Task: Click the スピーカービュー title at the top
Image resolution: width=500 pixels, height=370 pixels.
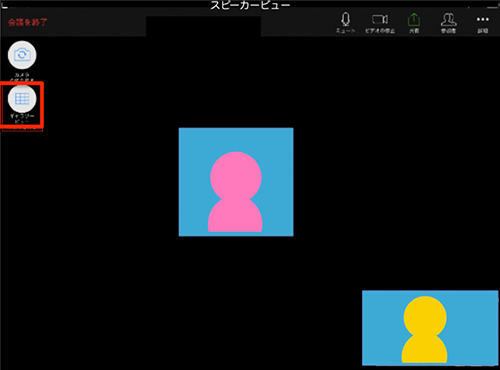Action: click(x=250, y=5)
